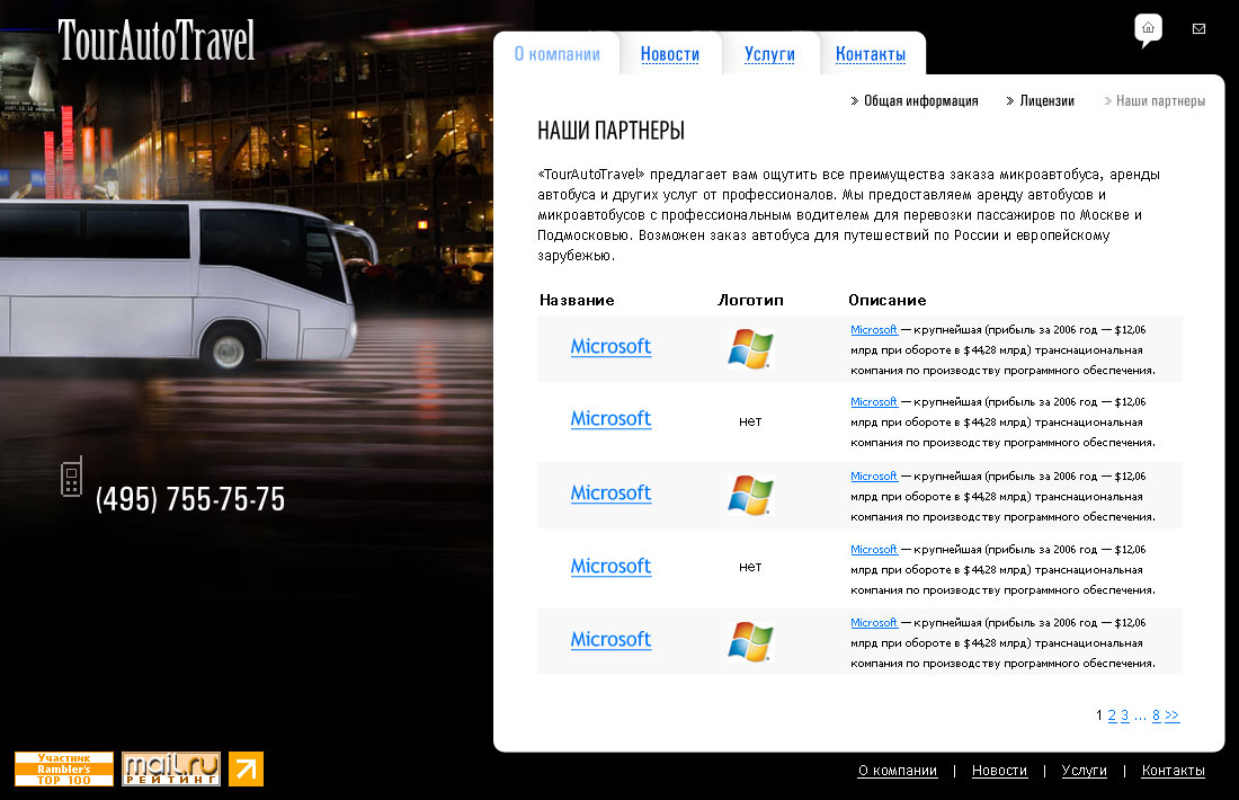Click small Microsoft link in second description
The height and width of the screenshot is (800, 1239).
click(874, 402)
